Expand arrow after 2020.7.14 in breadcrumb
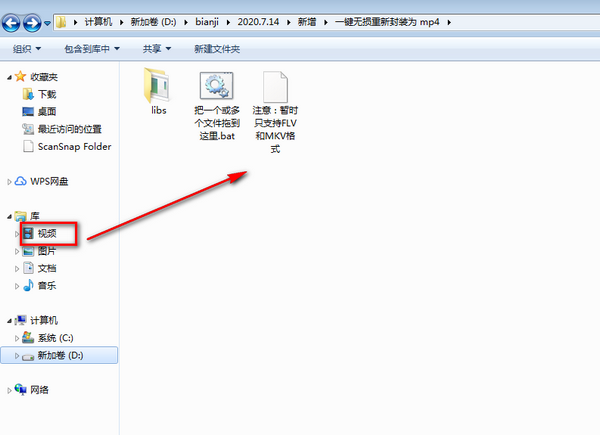 pyautogui.click(x=289, y=23)
